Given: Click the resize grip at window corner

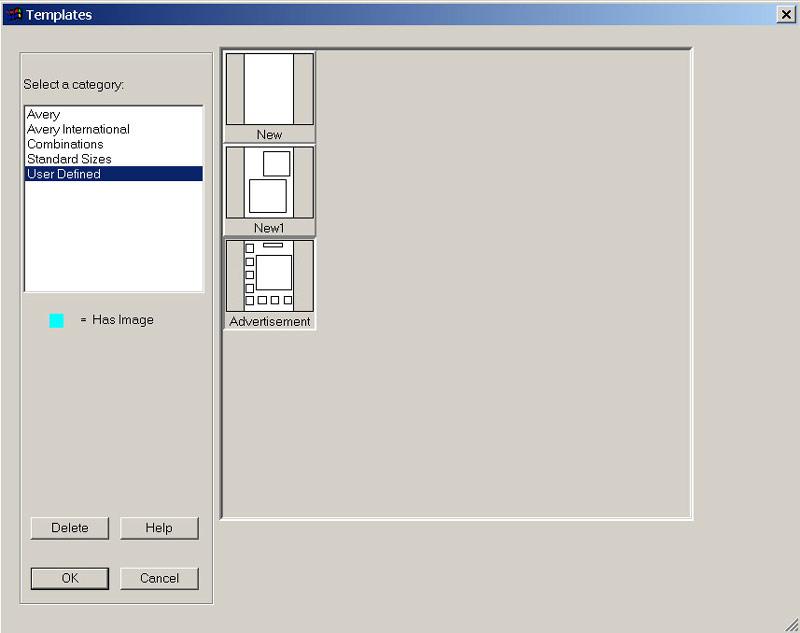Looking at the screenshot, I should click(791, 624).
